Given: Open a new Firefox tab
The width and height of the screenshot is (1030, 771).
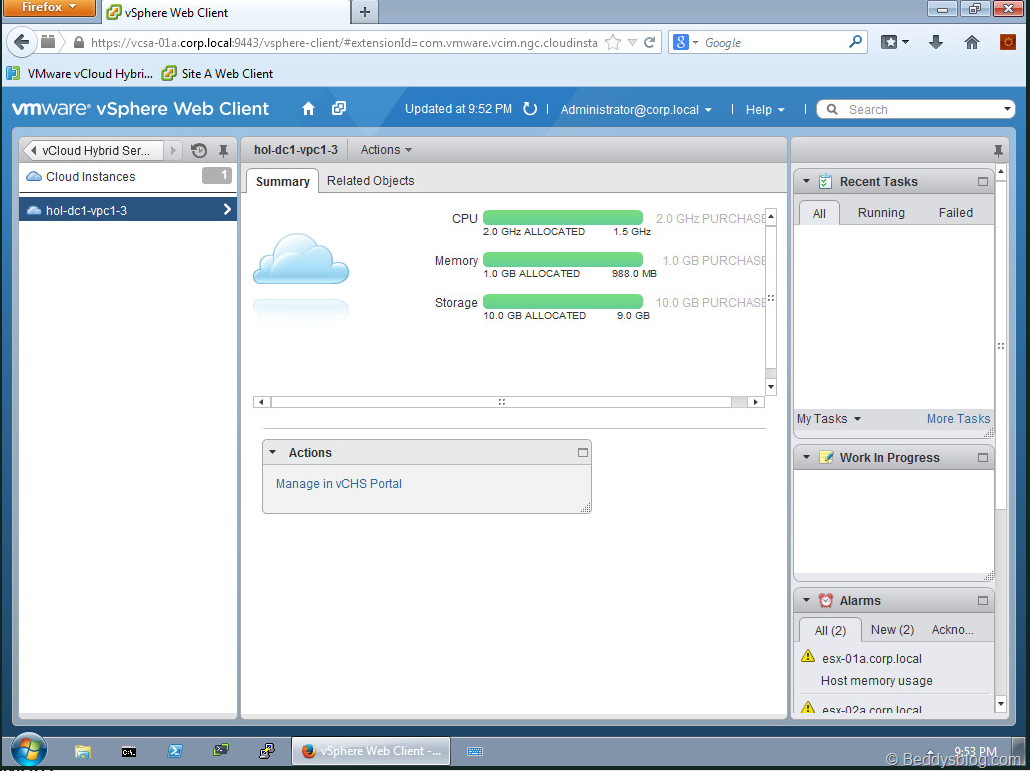Looking at the screenshot, I should tap(365, 12).
